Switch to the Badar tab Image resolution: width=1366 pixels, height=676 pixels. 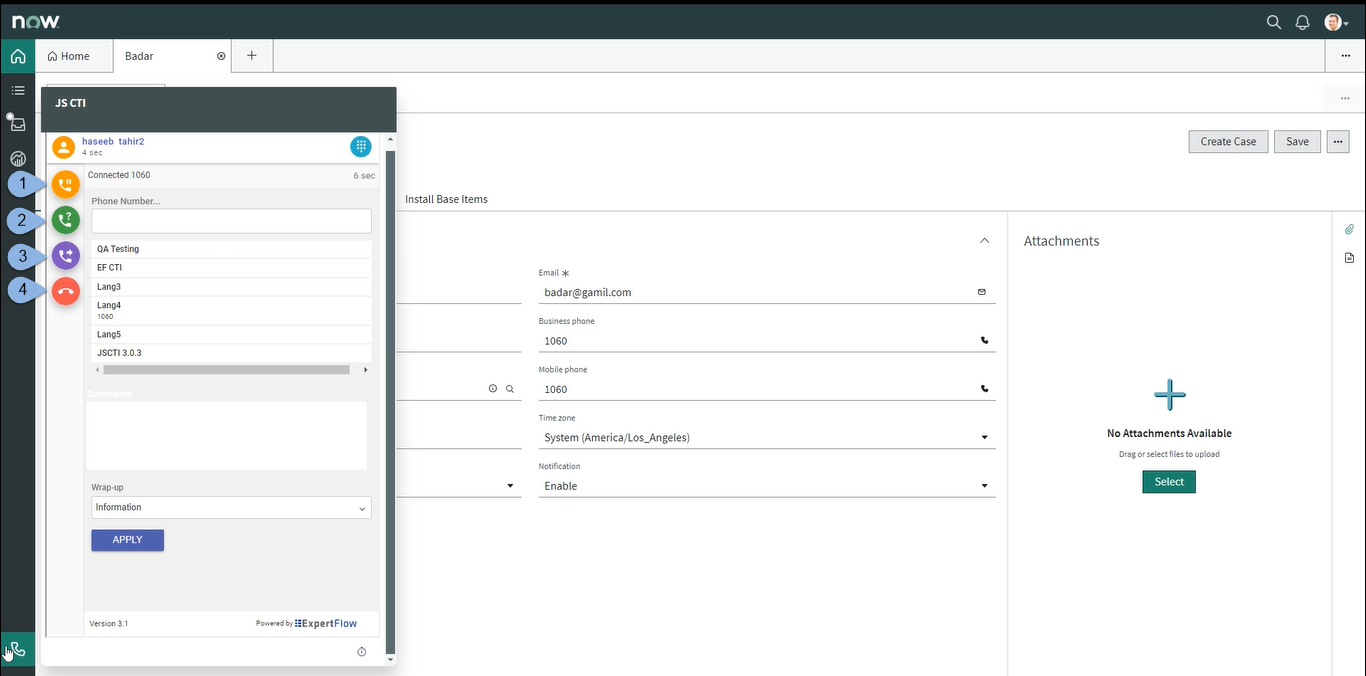[140, 56]
